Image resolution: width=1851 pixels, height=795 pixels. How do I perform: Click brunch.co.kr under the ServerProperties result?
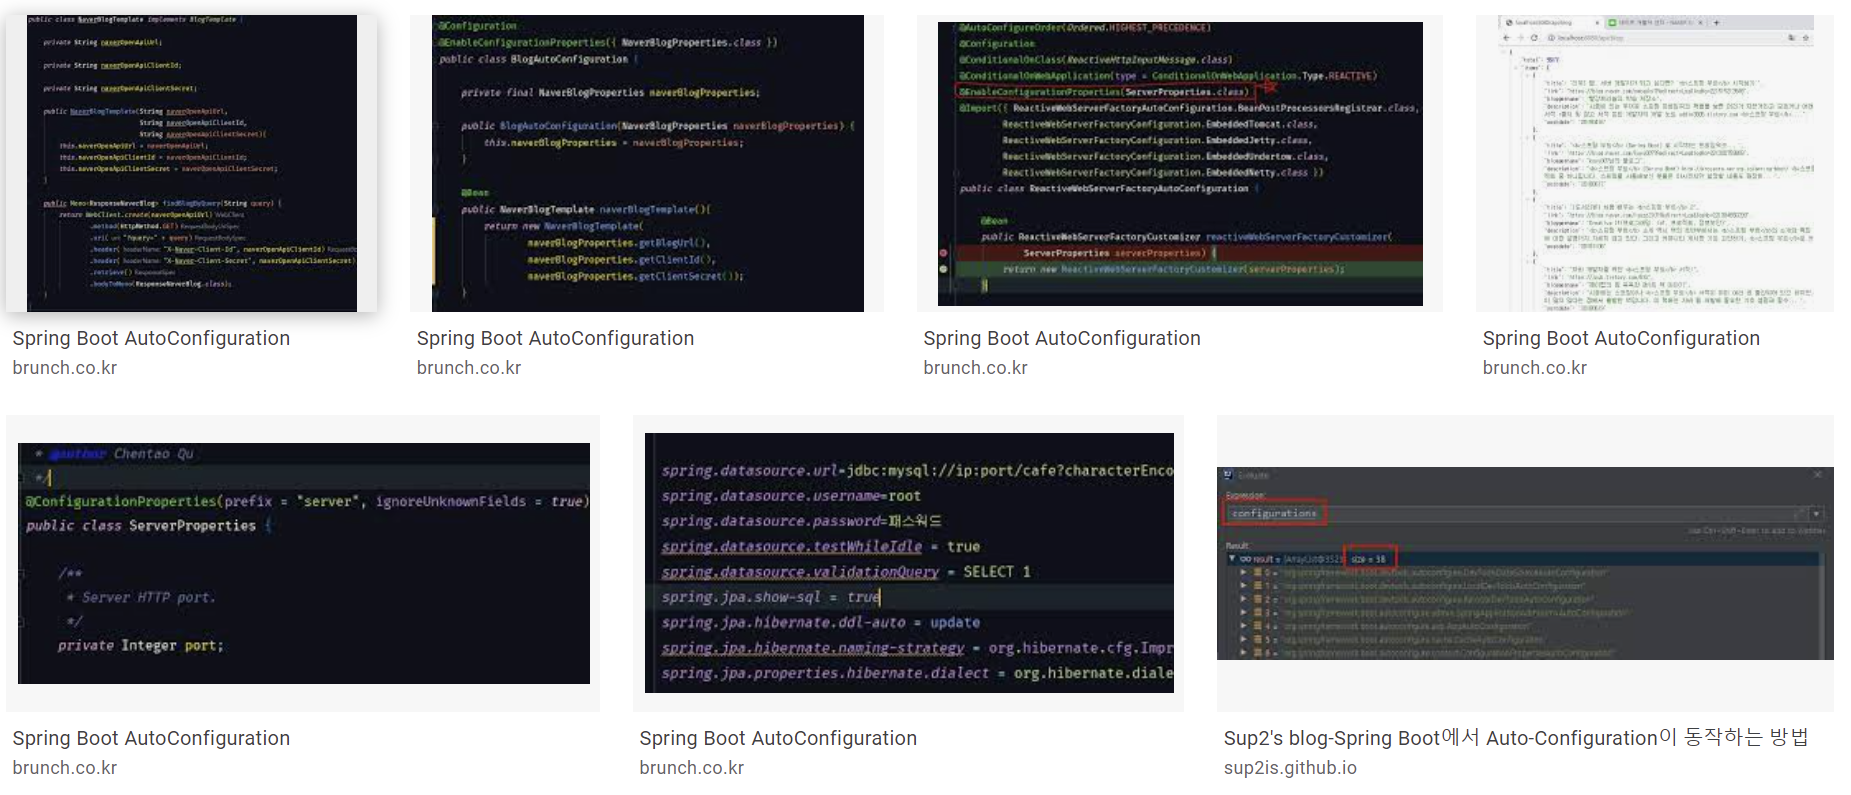[65, 768]
